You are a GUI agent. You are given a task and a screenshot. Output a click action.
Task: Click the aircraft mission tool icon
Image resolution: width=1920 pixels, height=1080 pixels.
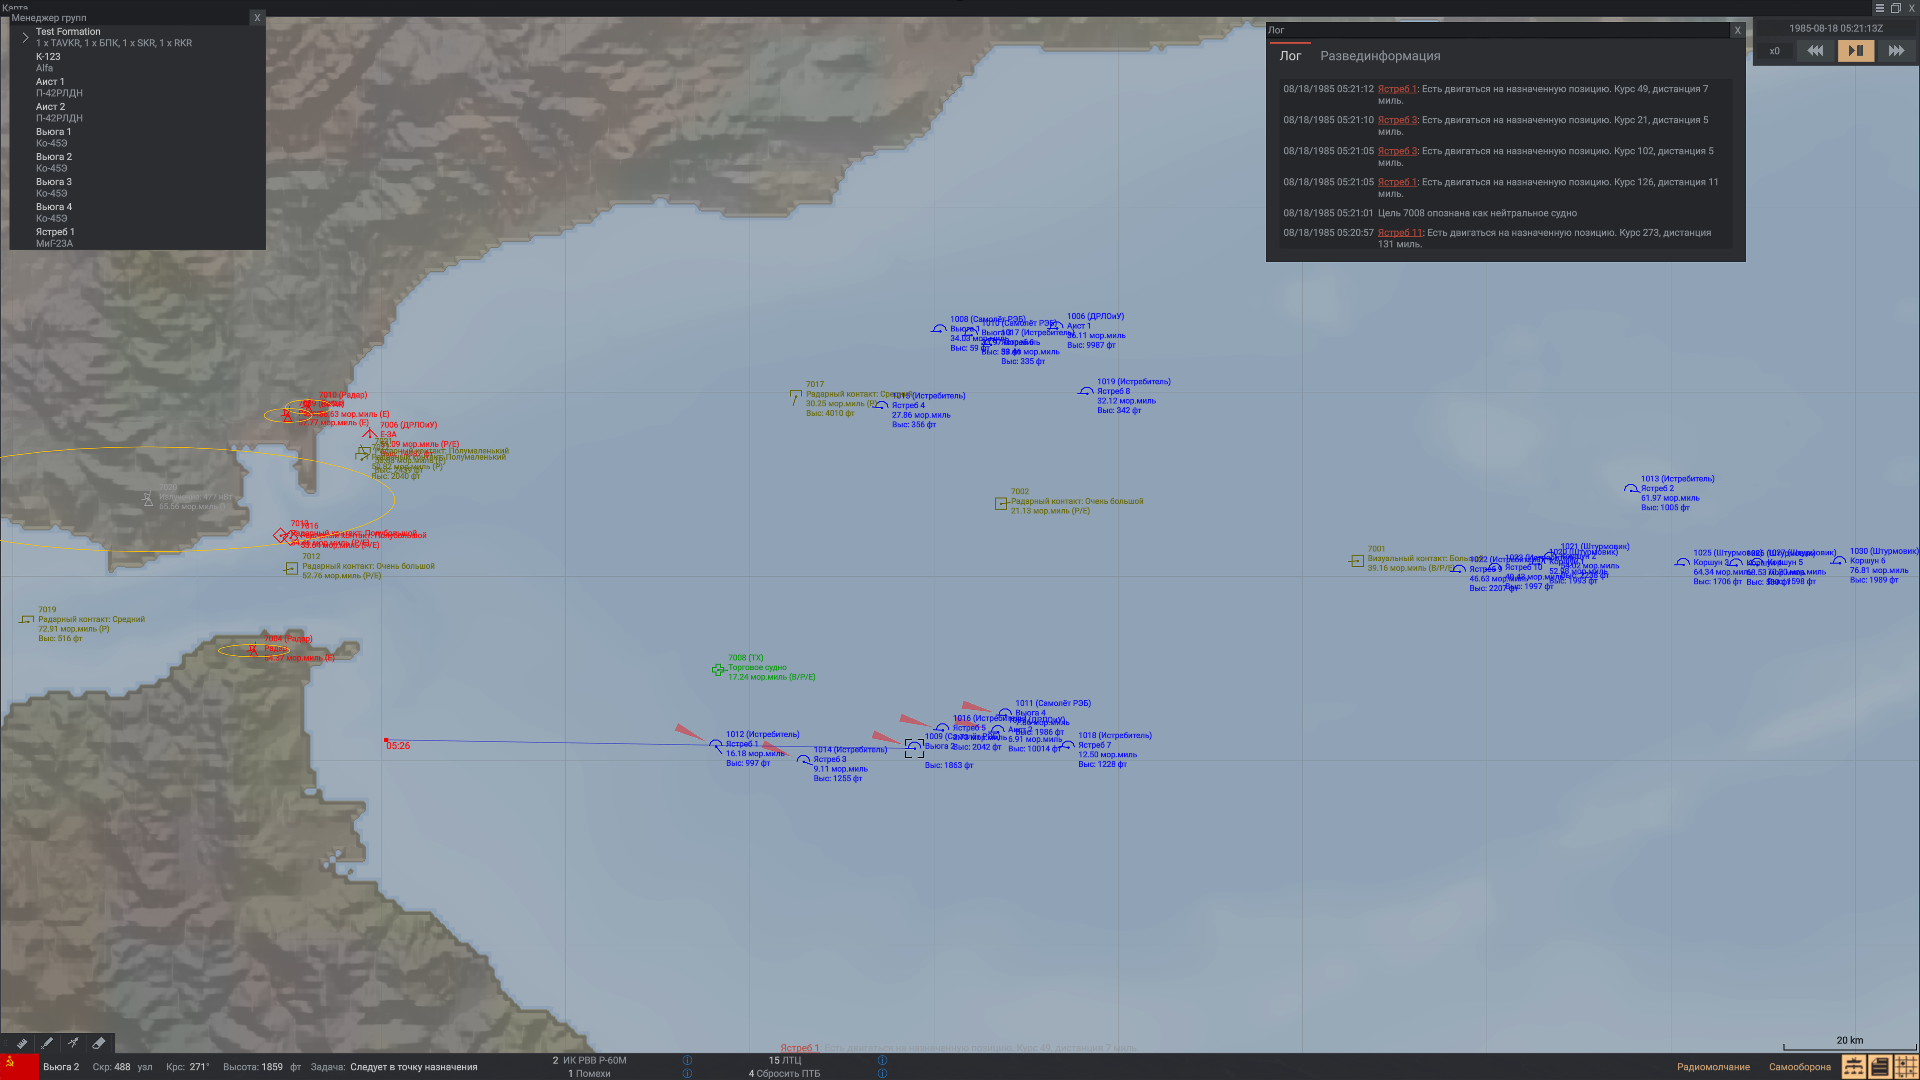coord(73,1043)
